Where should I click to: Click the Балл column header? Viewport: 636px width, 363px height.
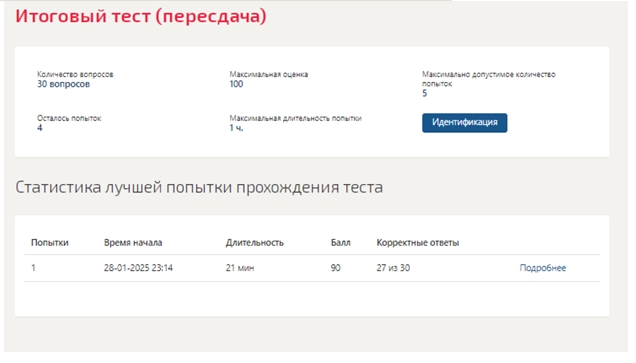(x=341, y=243)
